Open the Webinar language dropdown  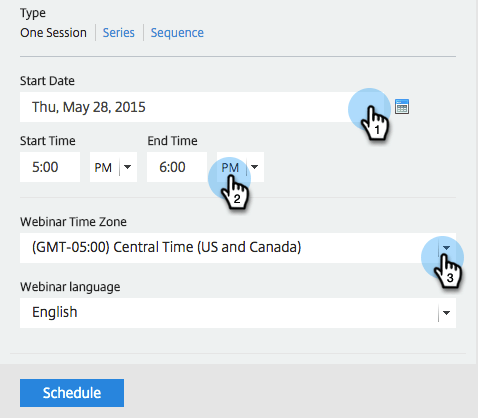click(238, 313)
